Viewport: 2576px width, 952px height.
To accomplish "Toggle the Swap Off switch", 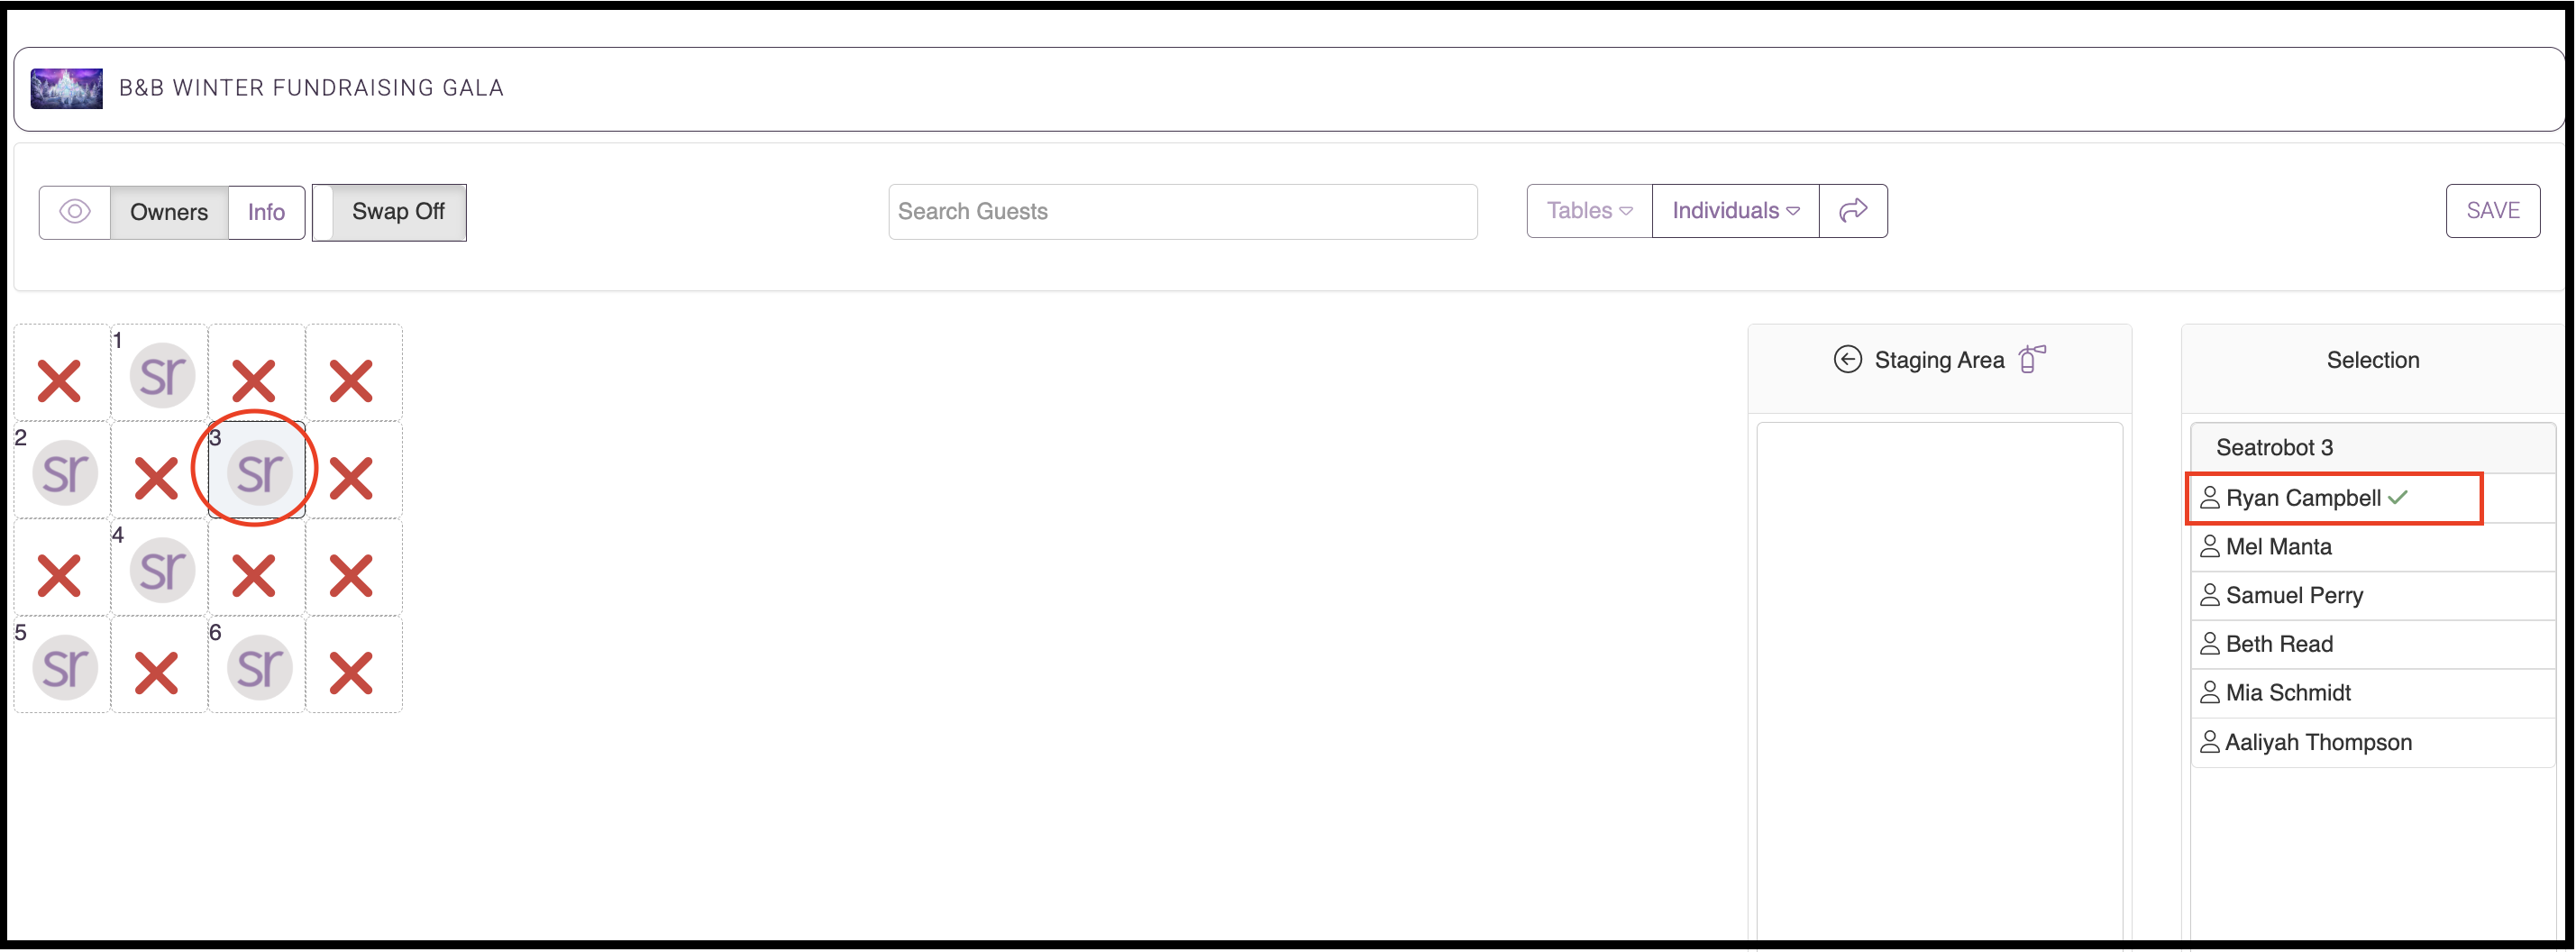I will pyautogui.click(x=389, y=212).
